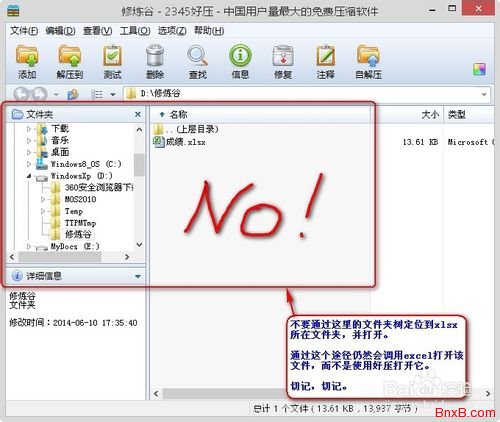The width and height of the screenshot is (500, 422).
Task: Click the 修改时间 2014-06-10 detail text
Action: tap(73, 323)
